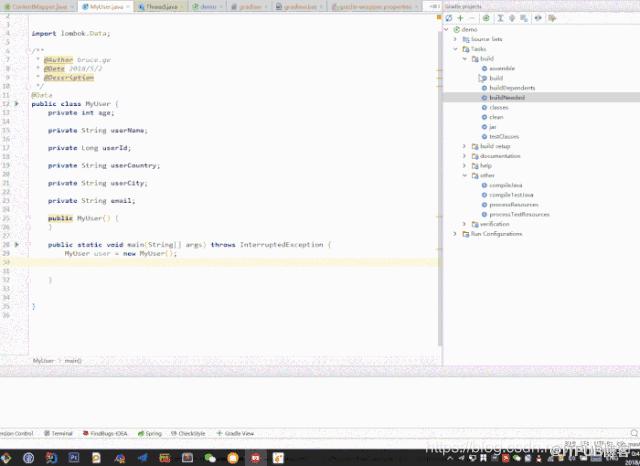This screenshot has width=640, height=466.
Task: Click run gutter arrow beside main method
Action: tap(17, 244)
